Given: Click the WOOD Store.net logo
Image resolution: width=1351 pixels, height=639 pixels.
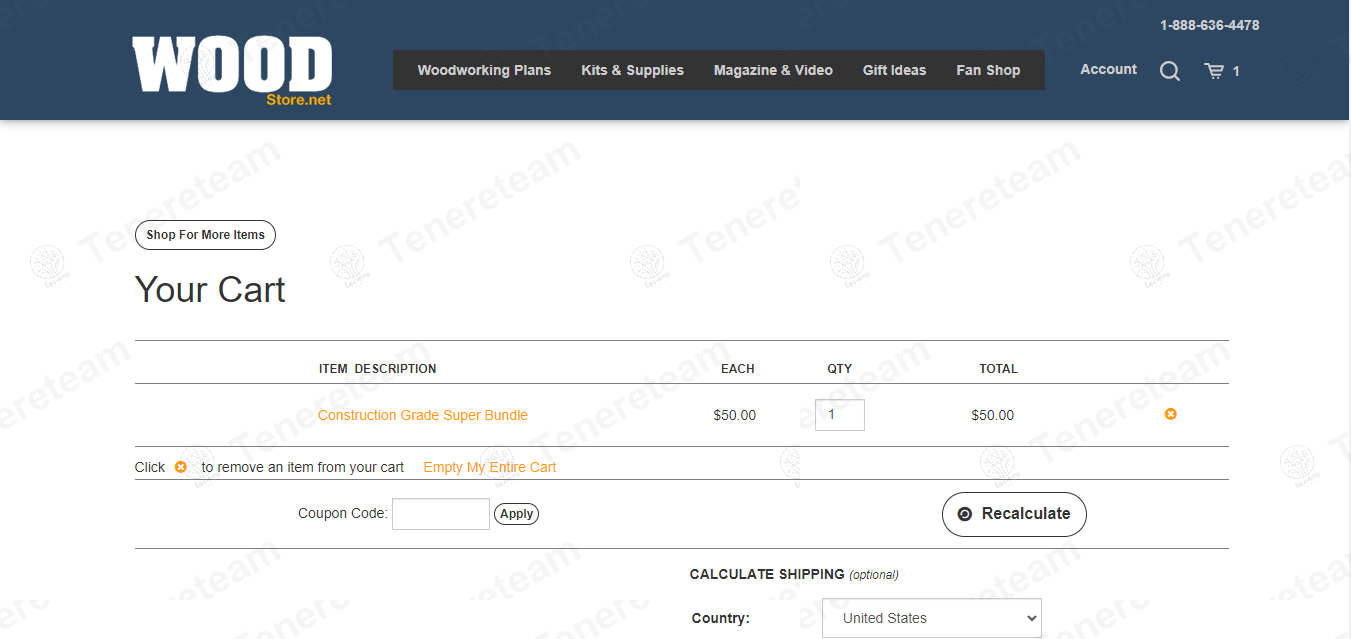Looking at the screenshot, I should point(232,70).
